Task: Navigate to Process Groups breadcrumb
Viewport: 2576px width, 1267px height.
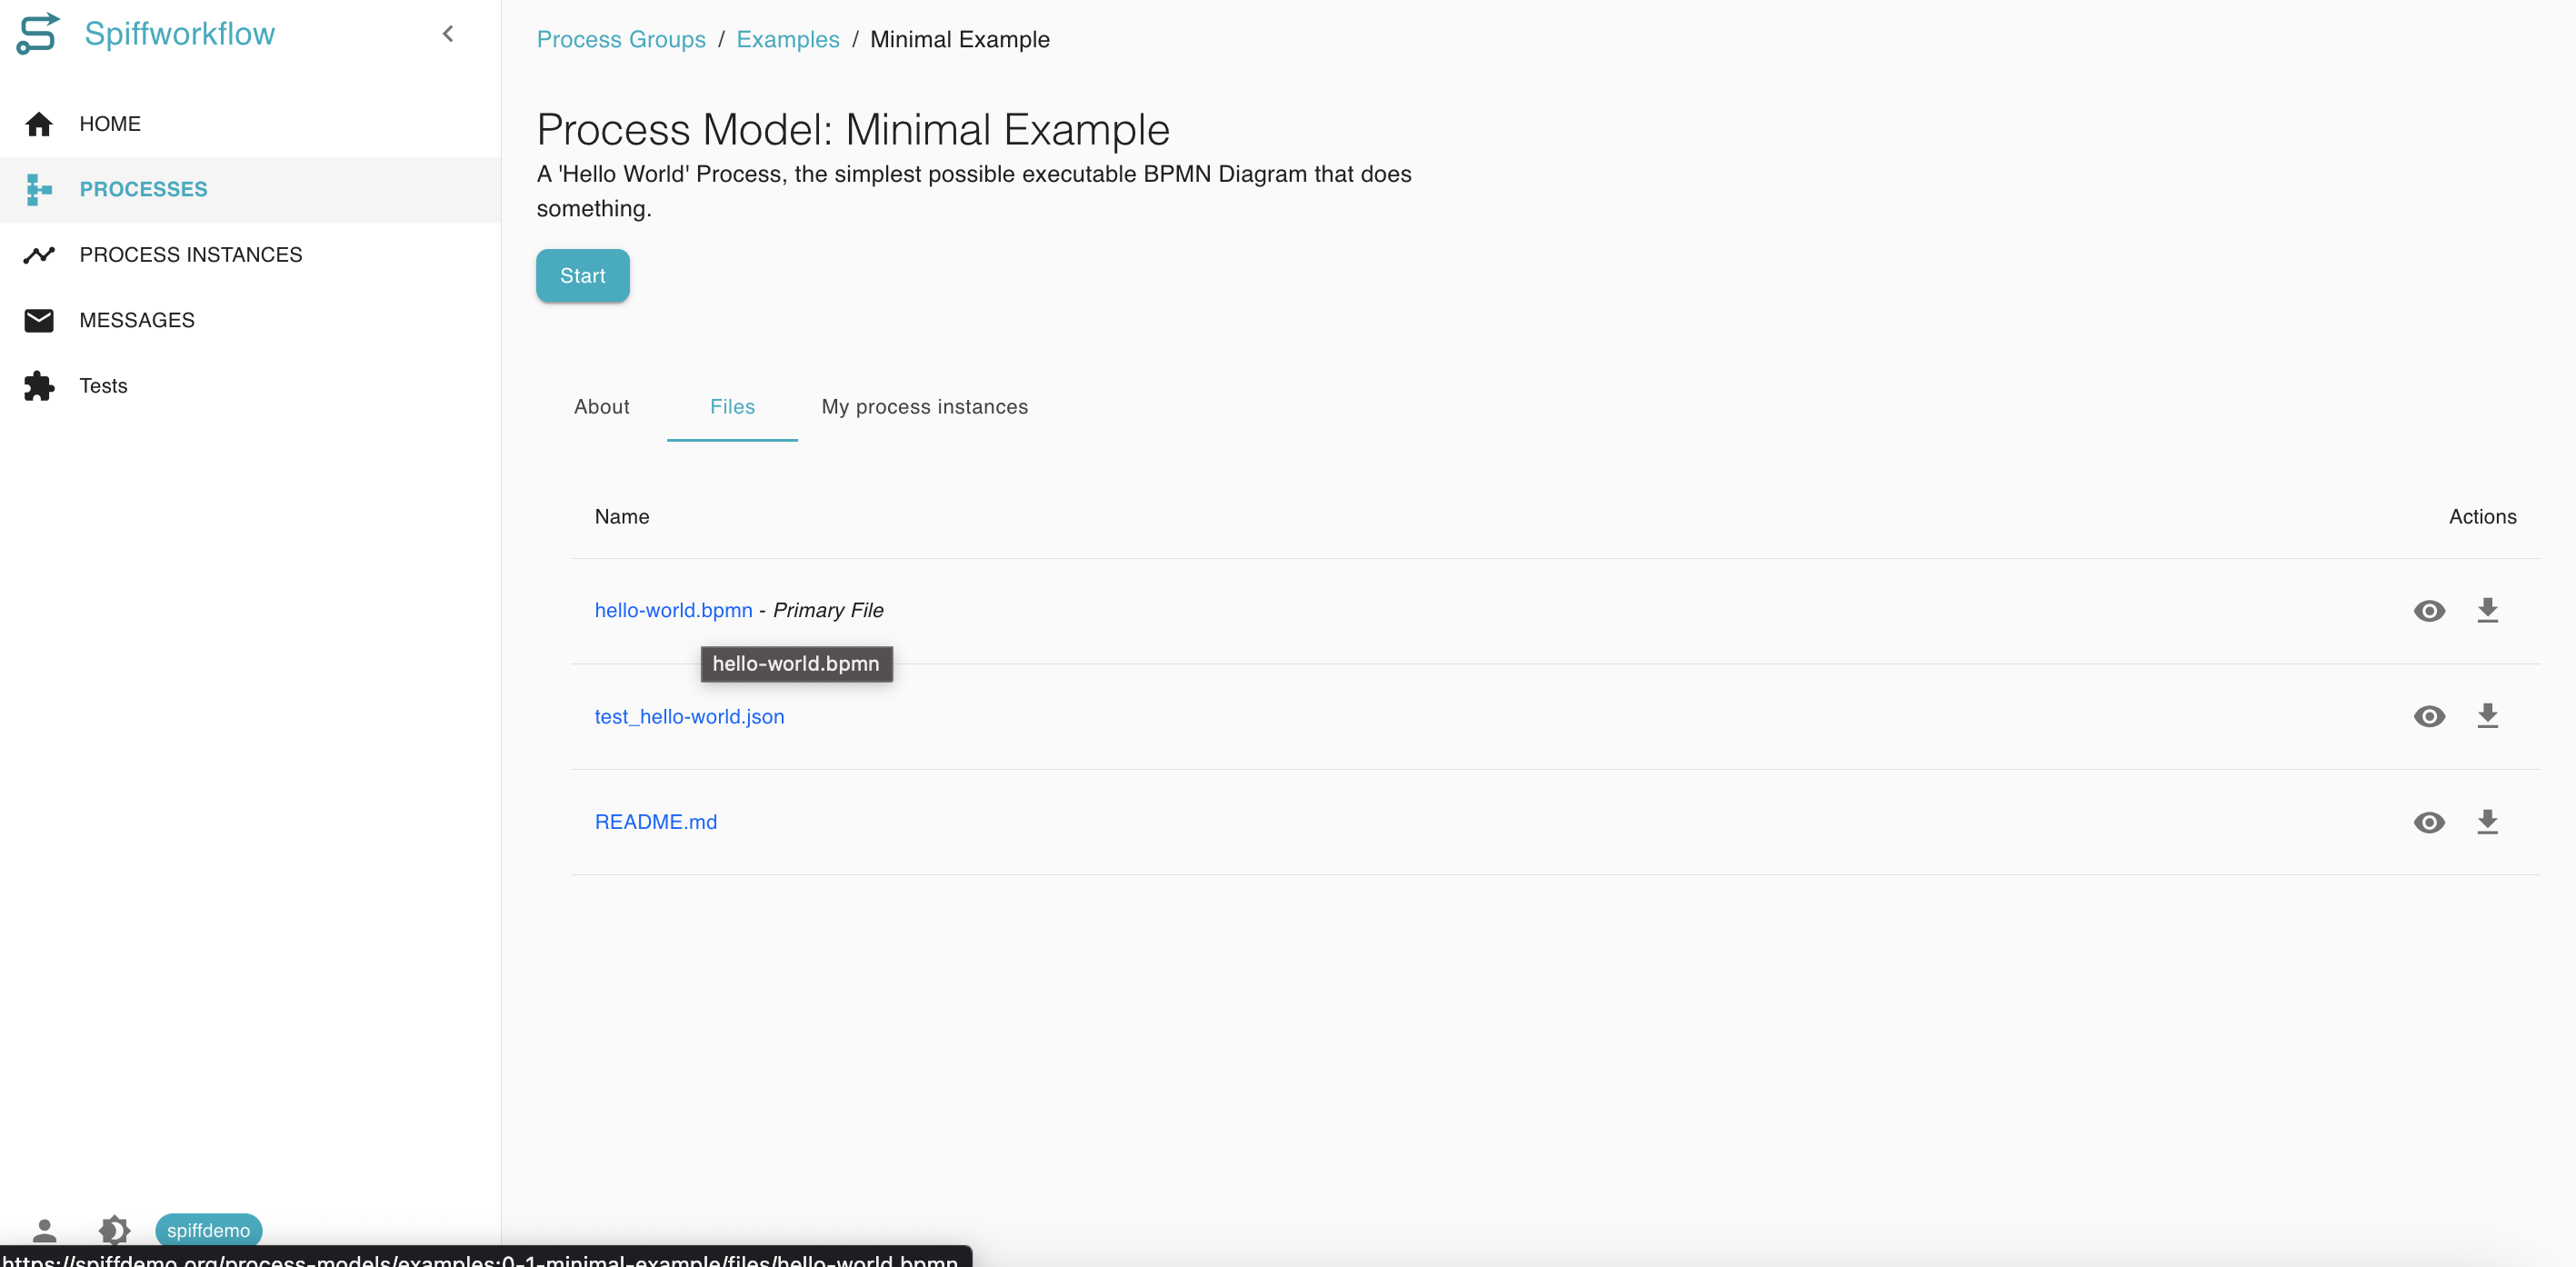Action: (x=621, y=40)
